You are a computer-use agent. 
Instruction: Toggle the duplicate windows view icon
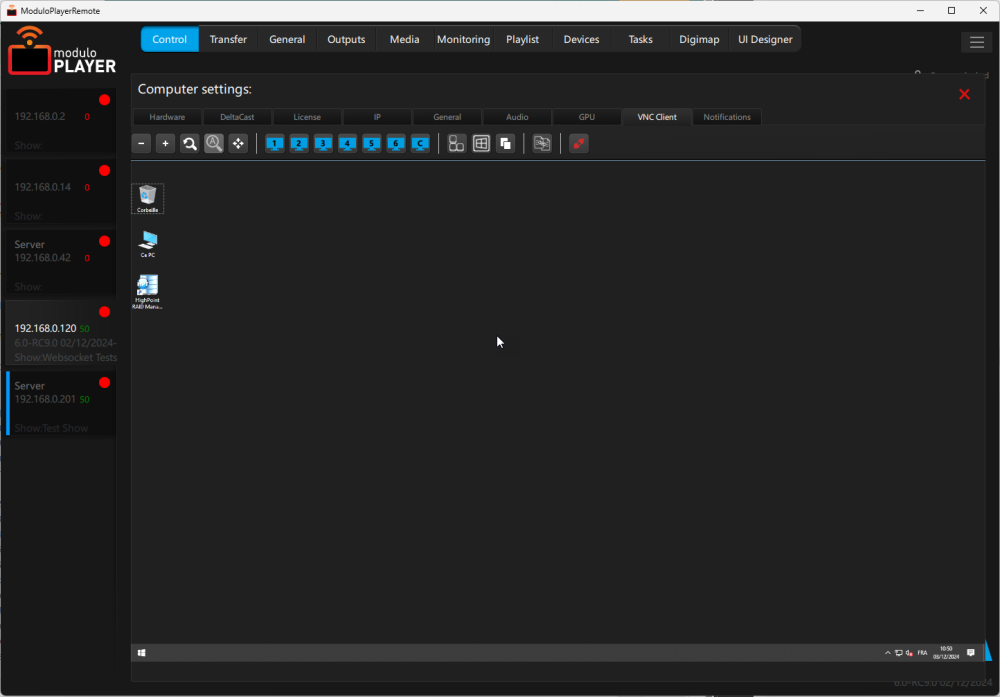[505, 143]
